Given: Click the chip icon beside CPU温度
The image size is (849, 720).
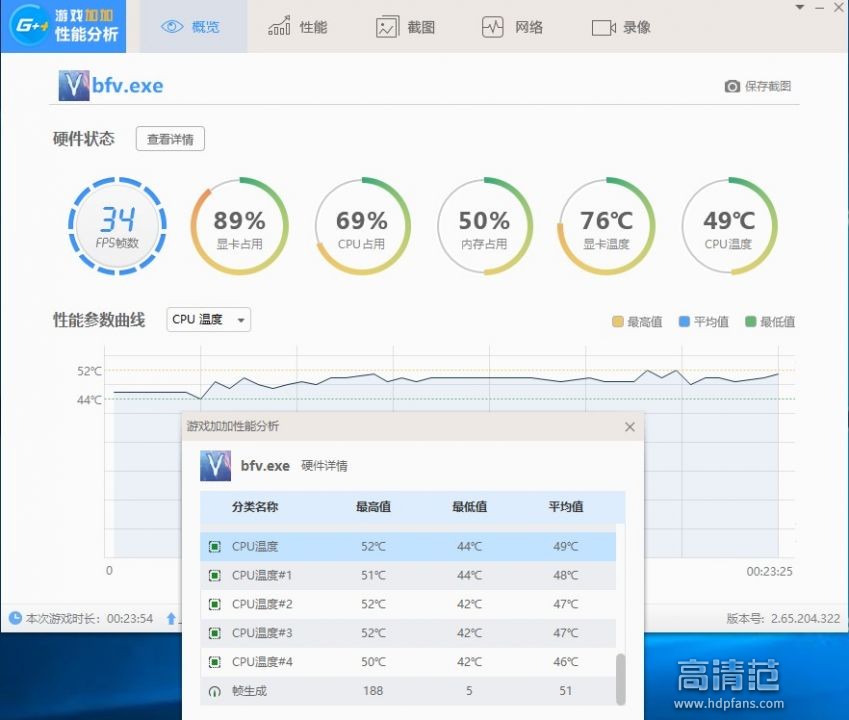Looking at the screenshot, I should click(214, 547).
